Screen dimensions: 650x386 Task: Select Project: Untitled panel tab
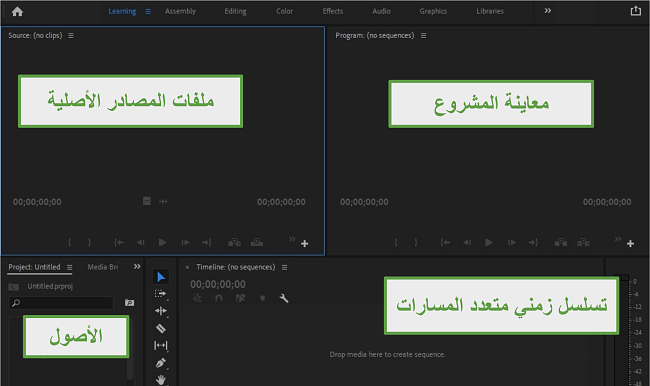(x=34, y=267)
